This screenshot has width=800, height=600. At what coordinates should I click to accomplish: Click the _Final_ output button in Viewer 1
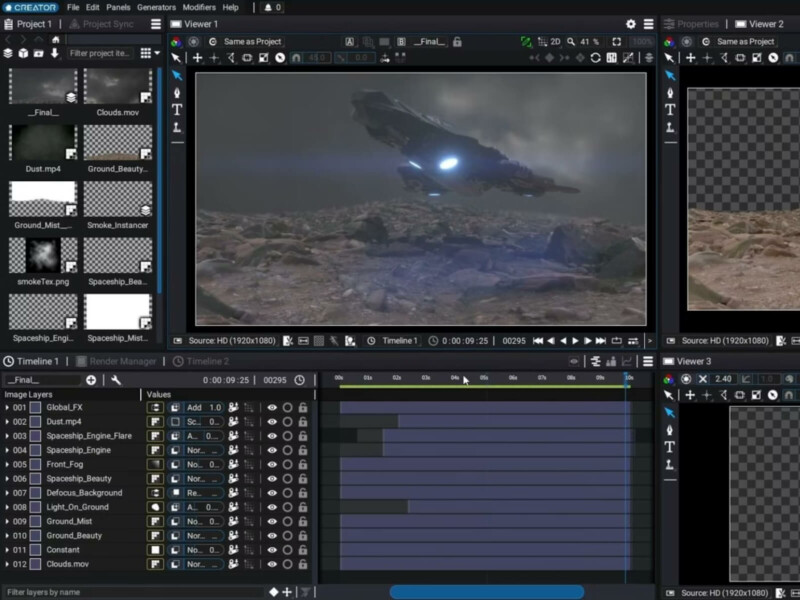pyautogui.click(x=429, y=42)
